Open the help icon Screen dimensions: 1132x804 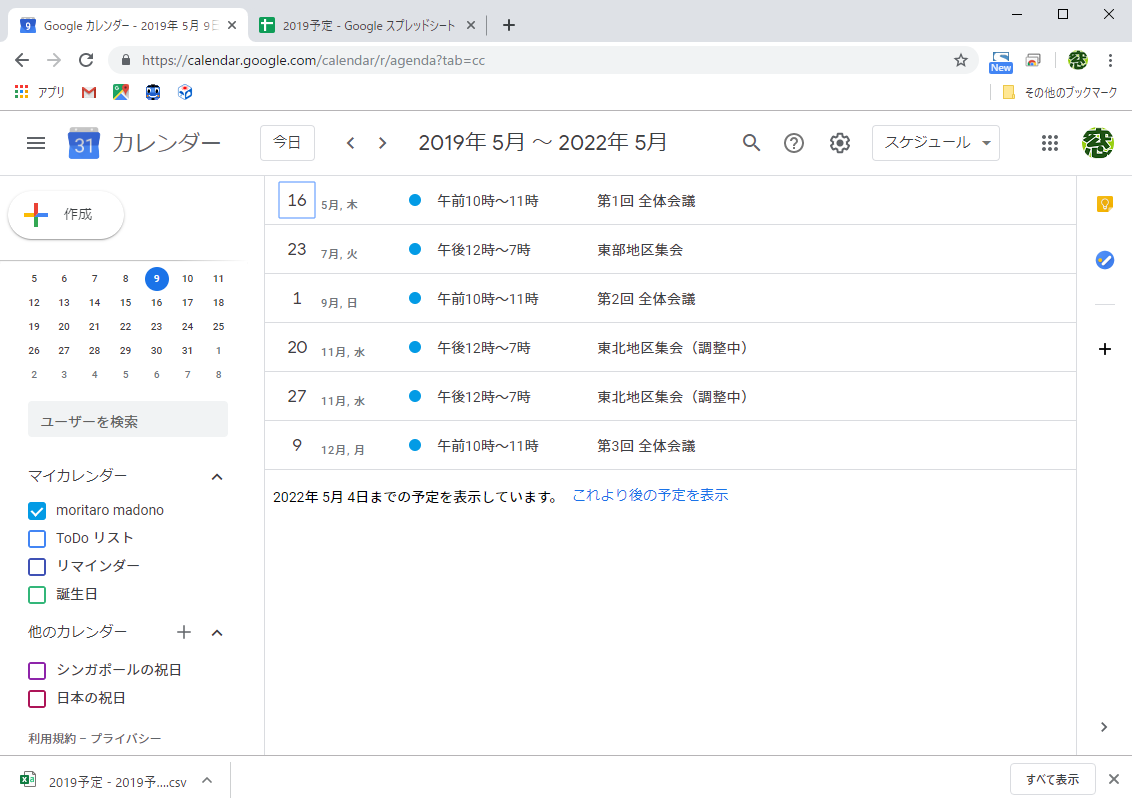point(794,143)
